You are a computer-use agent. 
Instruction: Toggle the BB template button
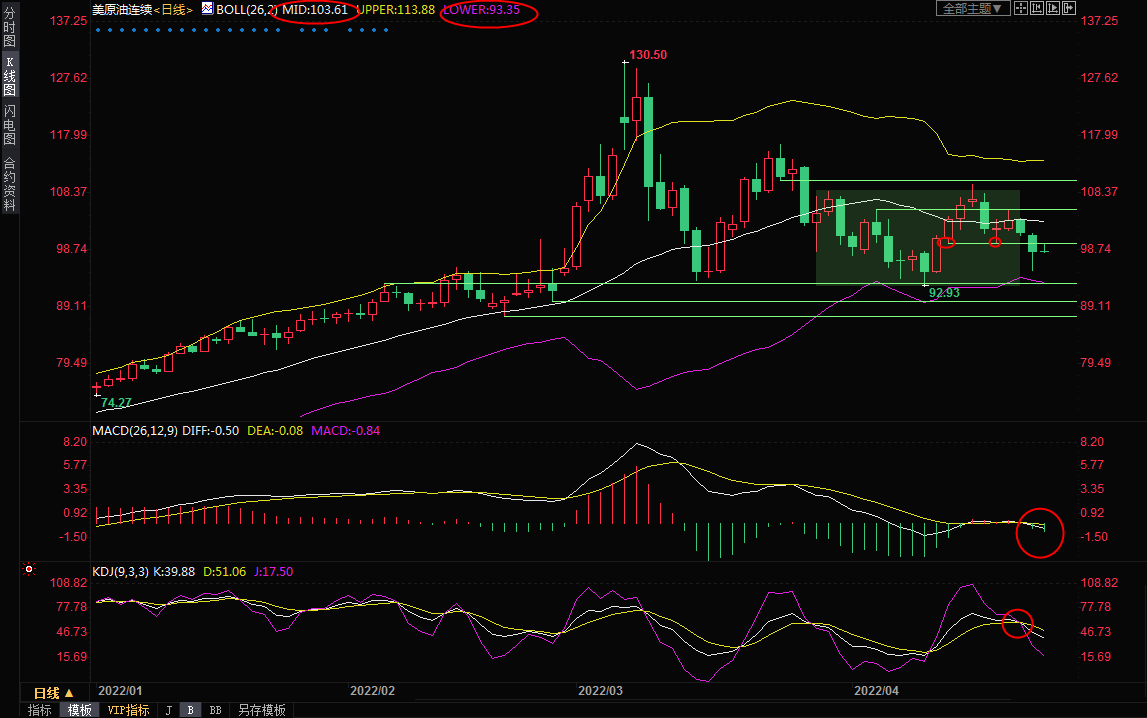click(214, 710)
